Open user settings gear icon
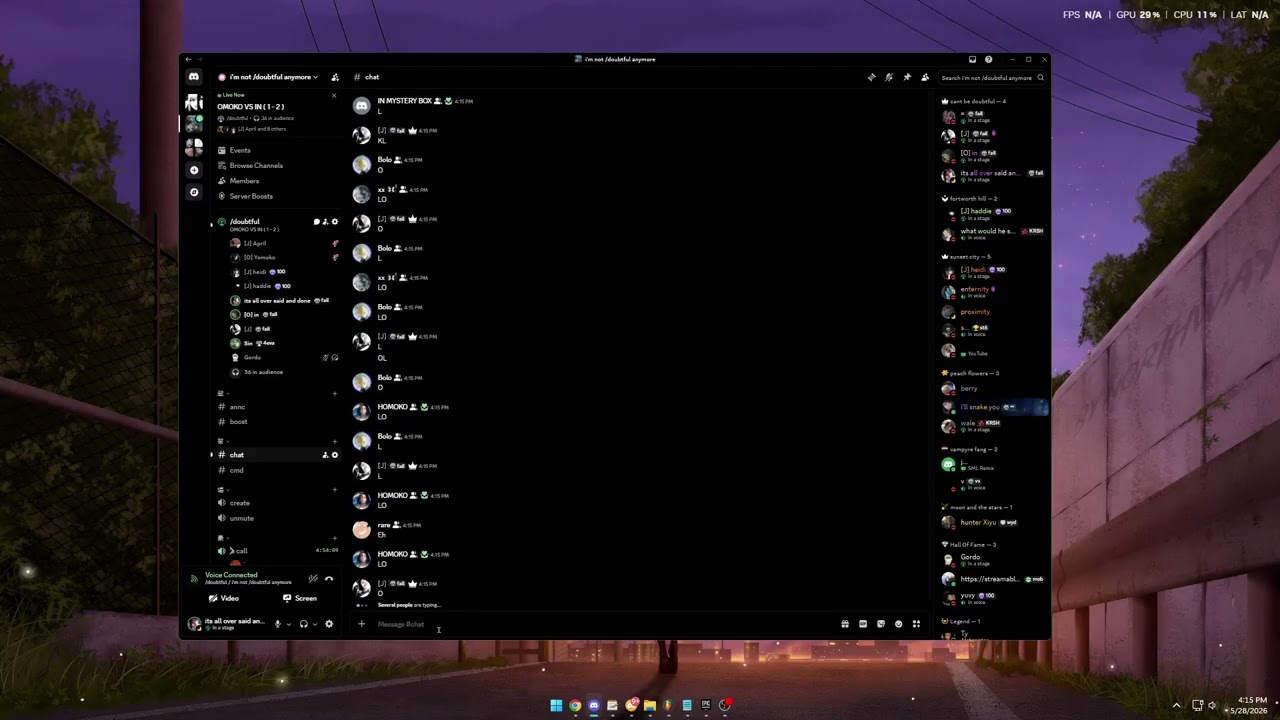Viewport: 1280px width, 720px height. coord(329,624)
